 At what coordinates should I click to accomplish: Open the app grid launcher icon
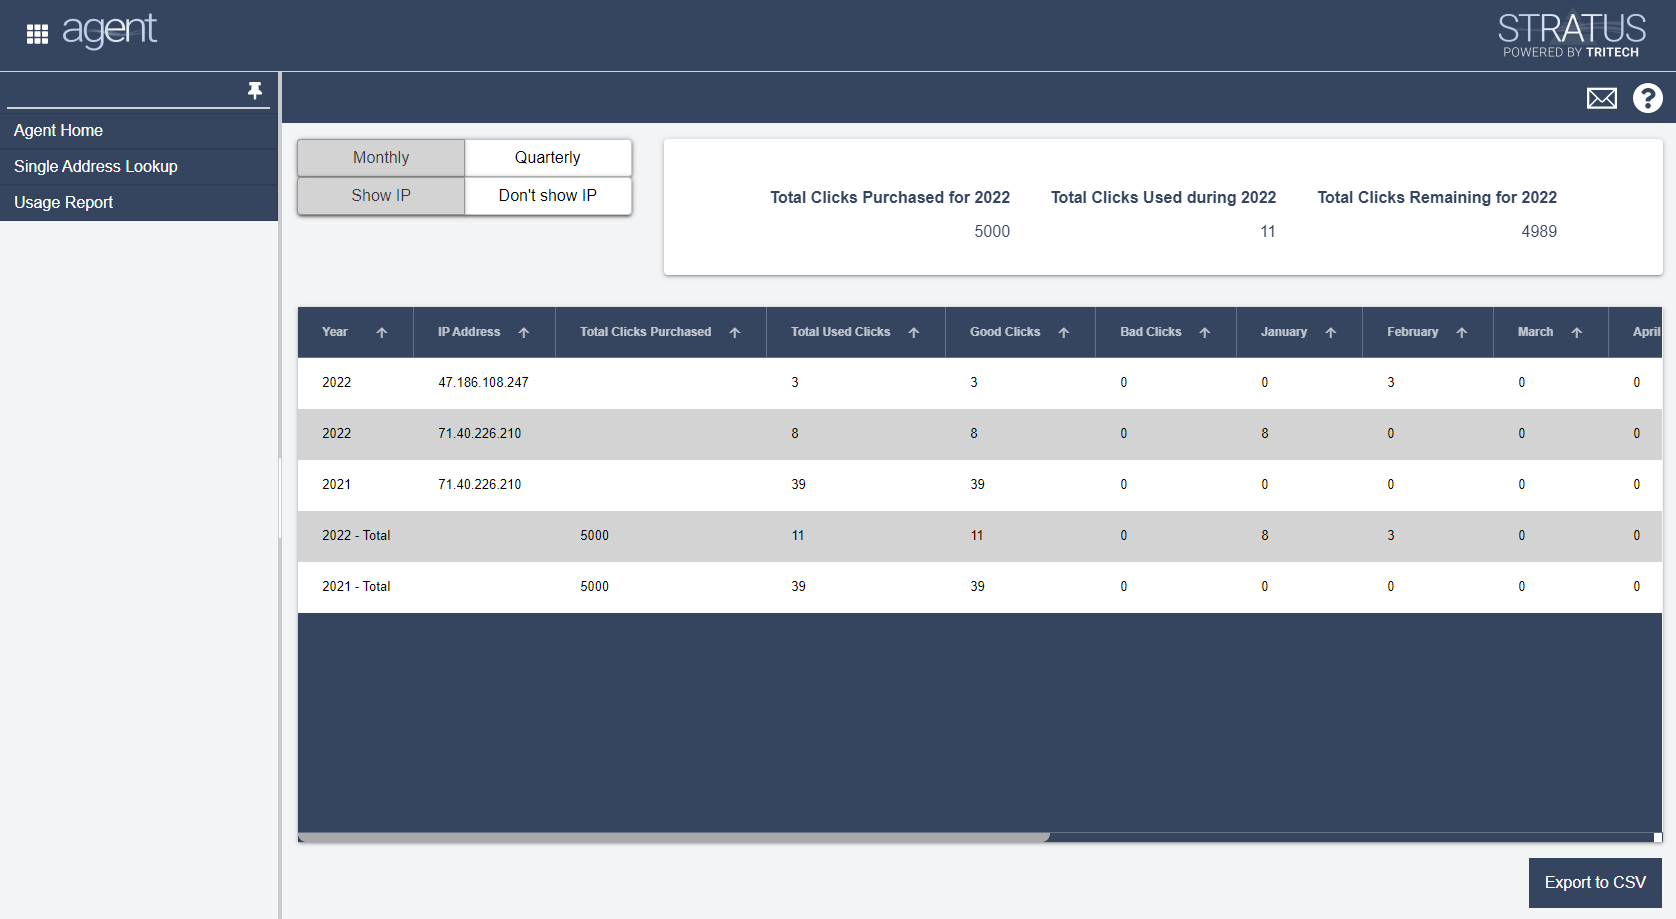pos(37,34)
